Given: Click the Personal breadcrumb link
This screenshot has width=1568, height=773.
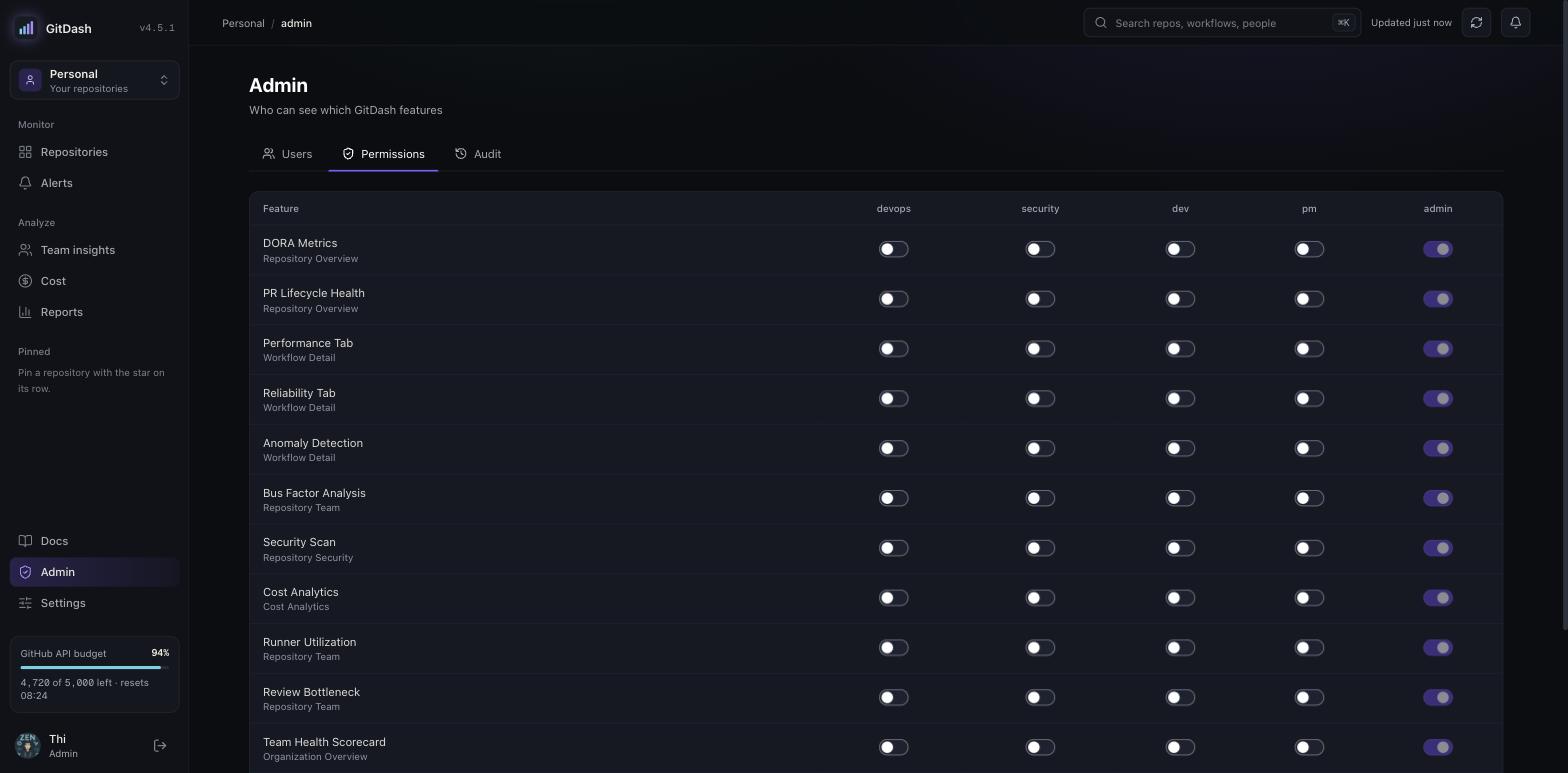Looking at the screenshot, I should (243, 23).
